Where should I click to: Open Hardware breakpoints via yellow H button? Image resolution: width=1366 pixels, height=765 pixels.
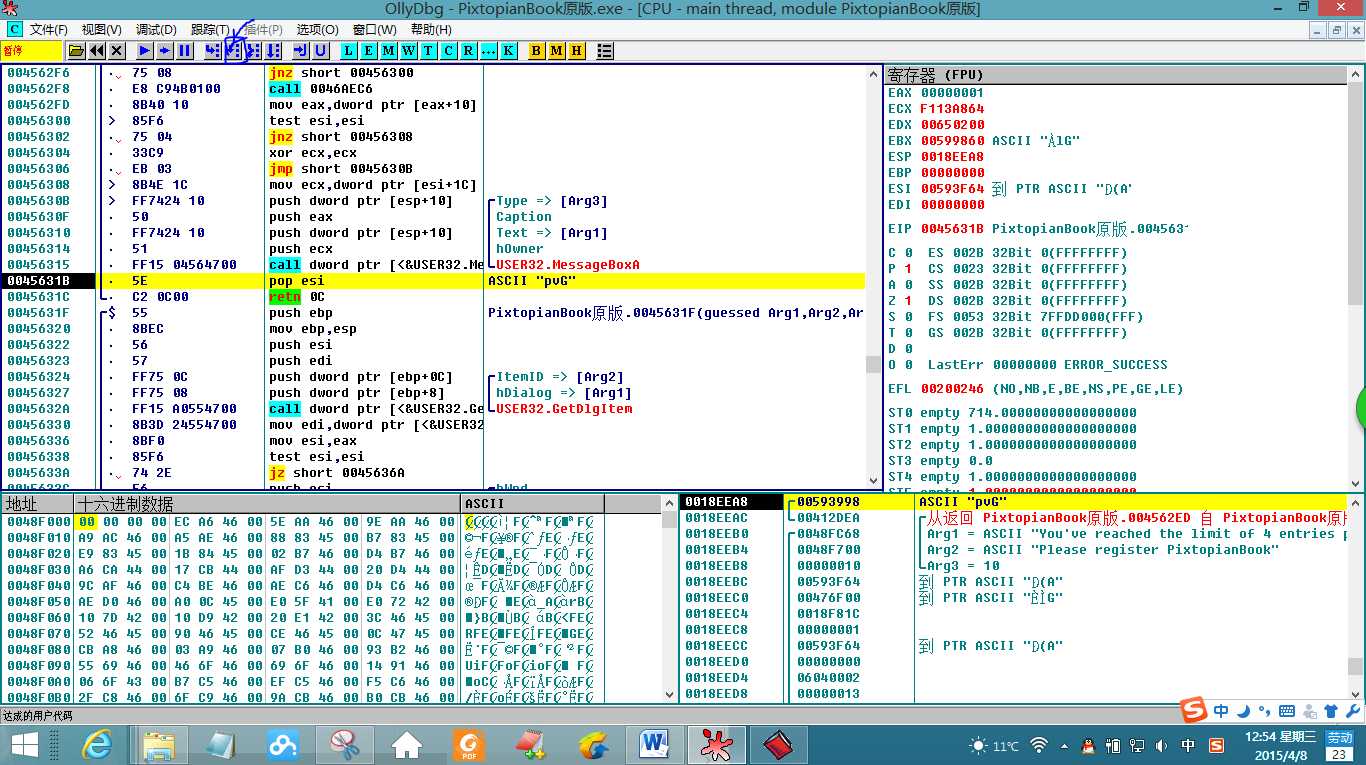pyautogui.click(x=576, y=50)
